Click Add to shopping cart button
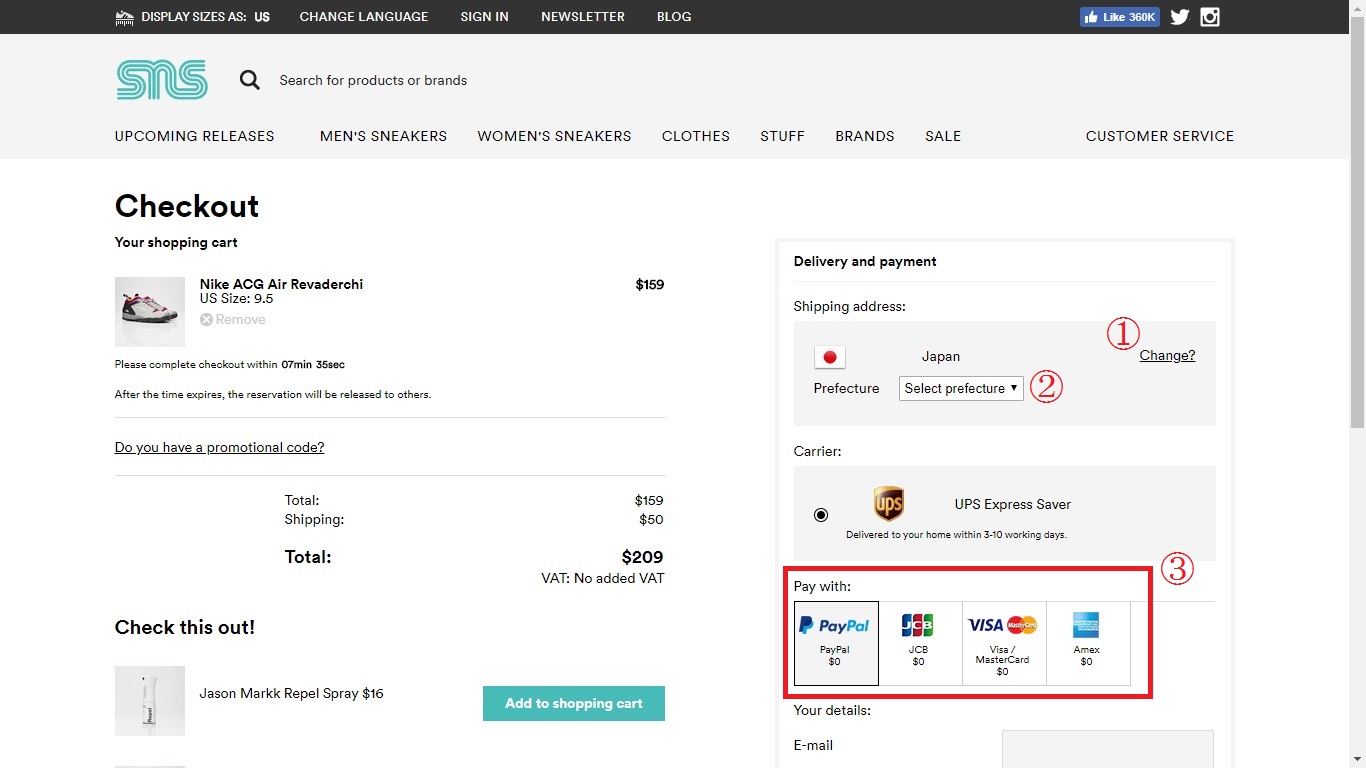 pos(573,703)
